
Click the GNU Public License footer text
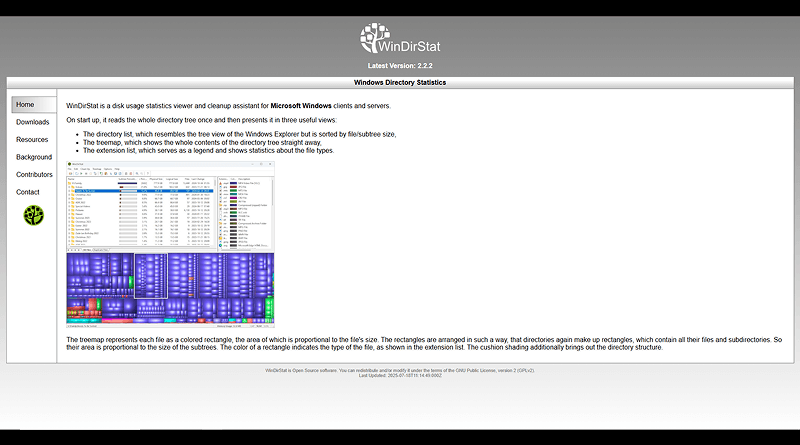tap(400, 370)
